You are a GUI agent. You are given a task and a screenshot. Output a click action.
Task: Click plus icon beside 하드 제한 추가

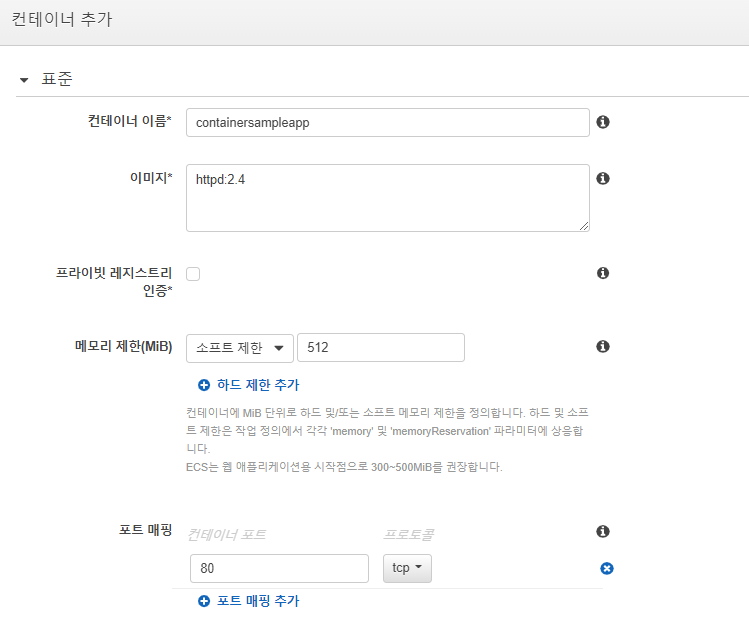pos(204,385)
